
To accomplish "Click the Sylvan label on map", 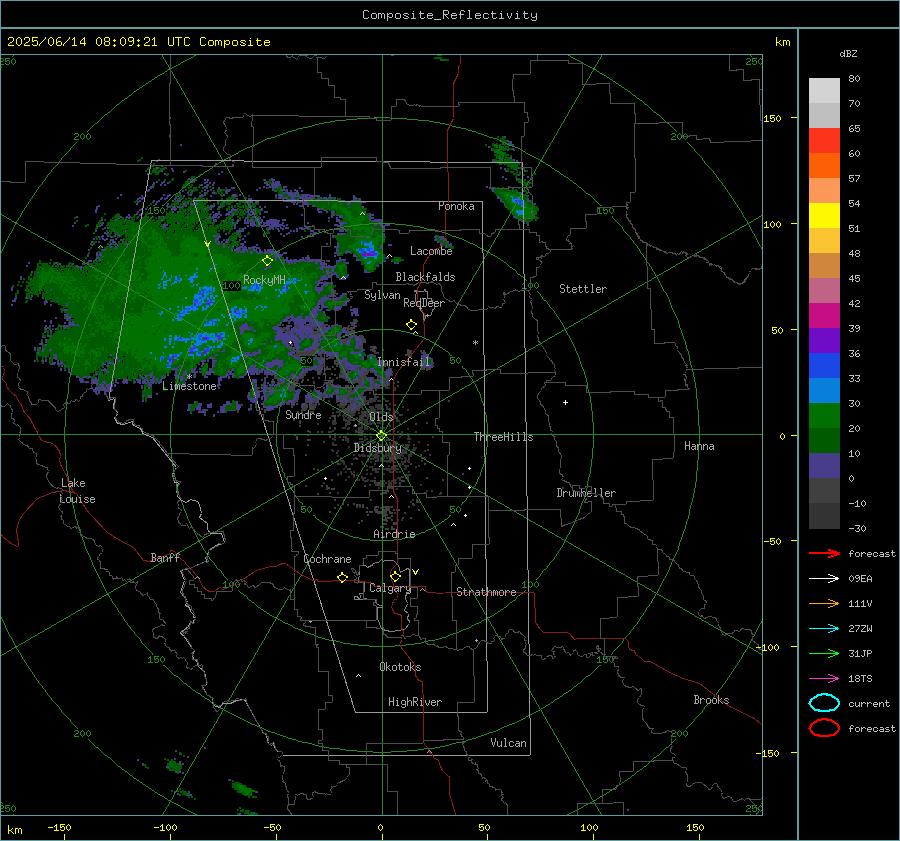I will click(382, 296).
